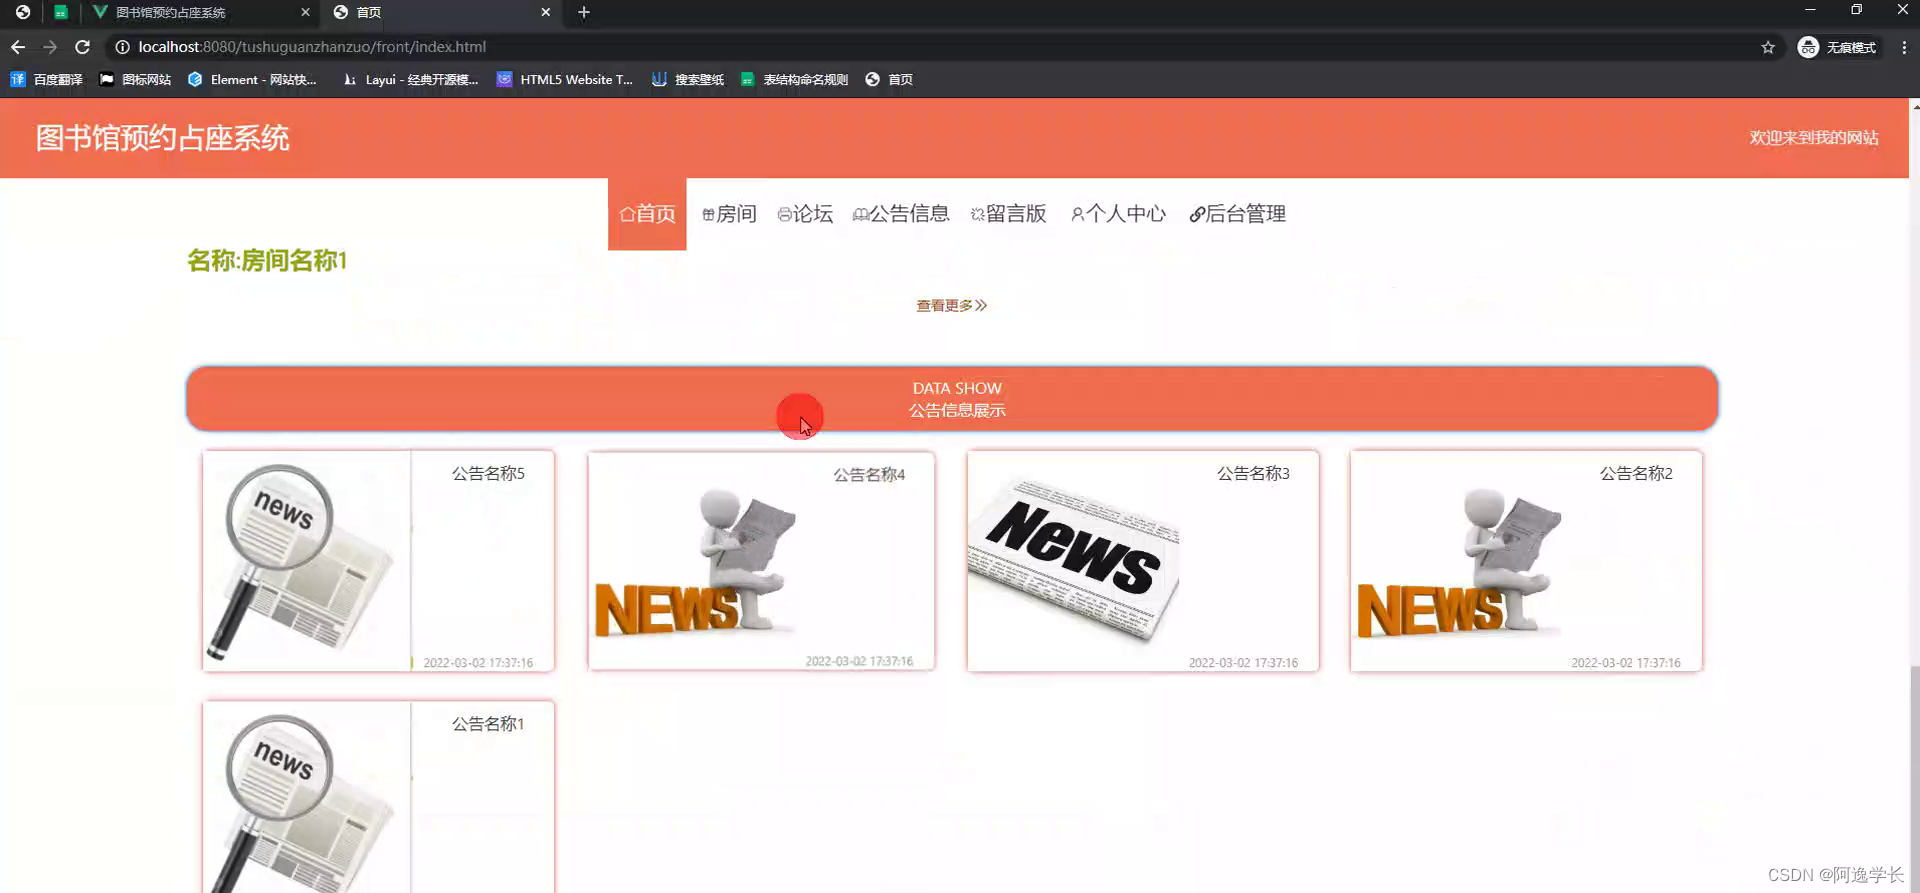Select the 首页 browser tab
Image resolution: width=1920 pixels, height=893 pixels.
pos(442,12)
